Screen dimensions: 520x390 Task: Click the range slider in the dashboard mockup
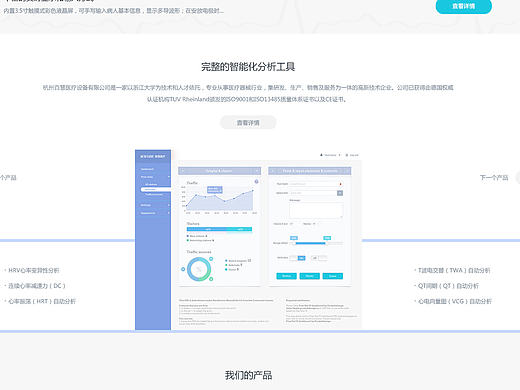point(316,243)
